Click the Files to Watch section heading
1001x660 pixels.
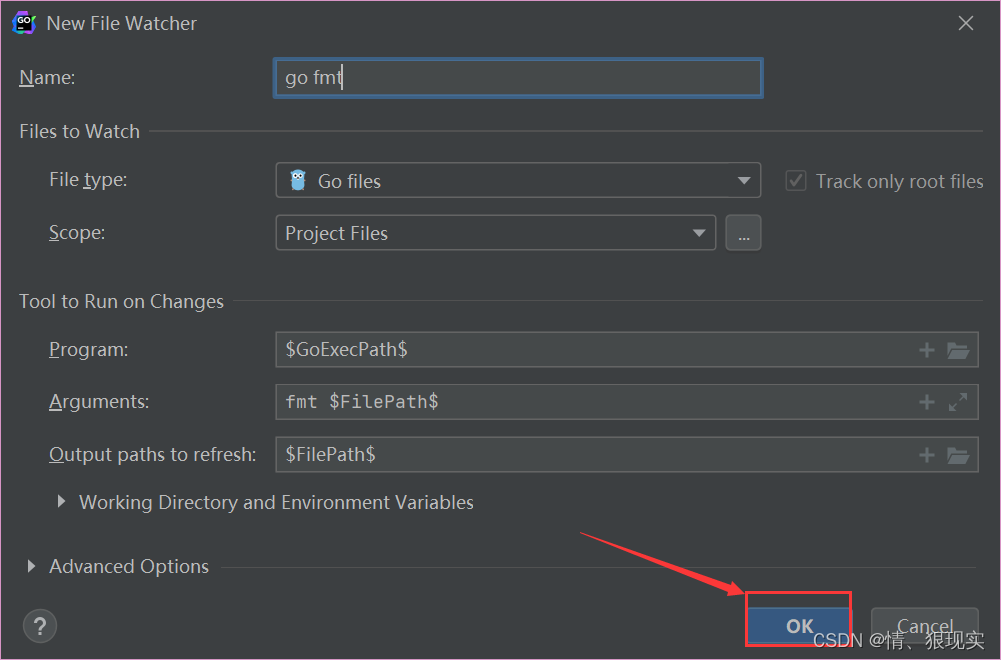80,131
